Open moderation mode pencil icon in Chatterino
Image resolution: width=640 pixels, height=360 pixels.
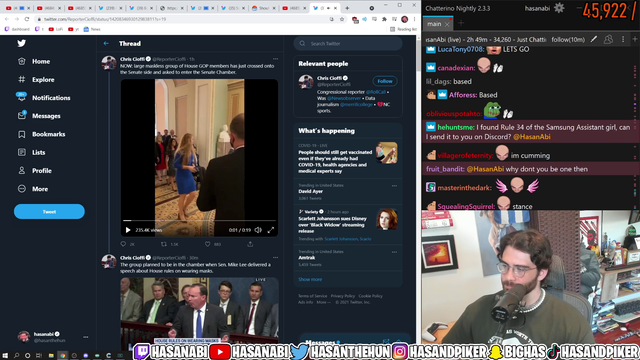coord(594,39)
